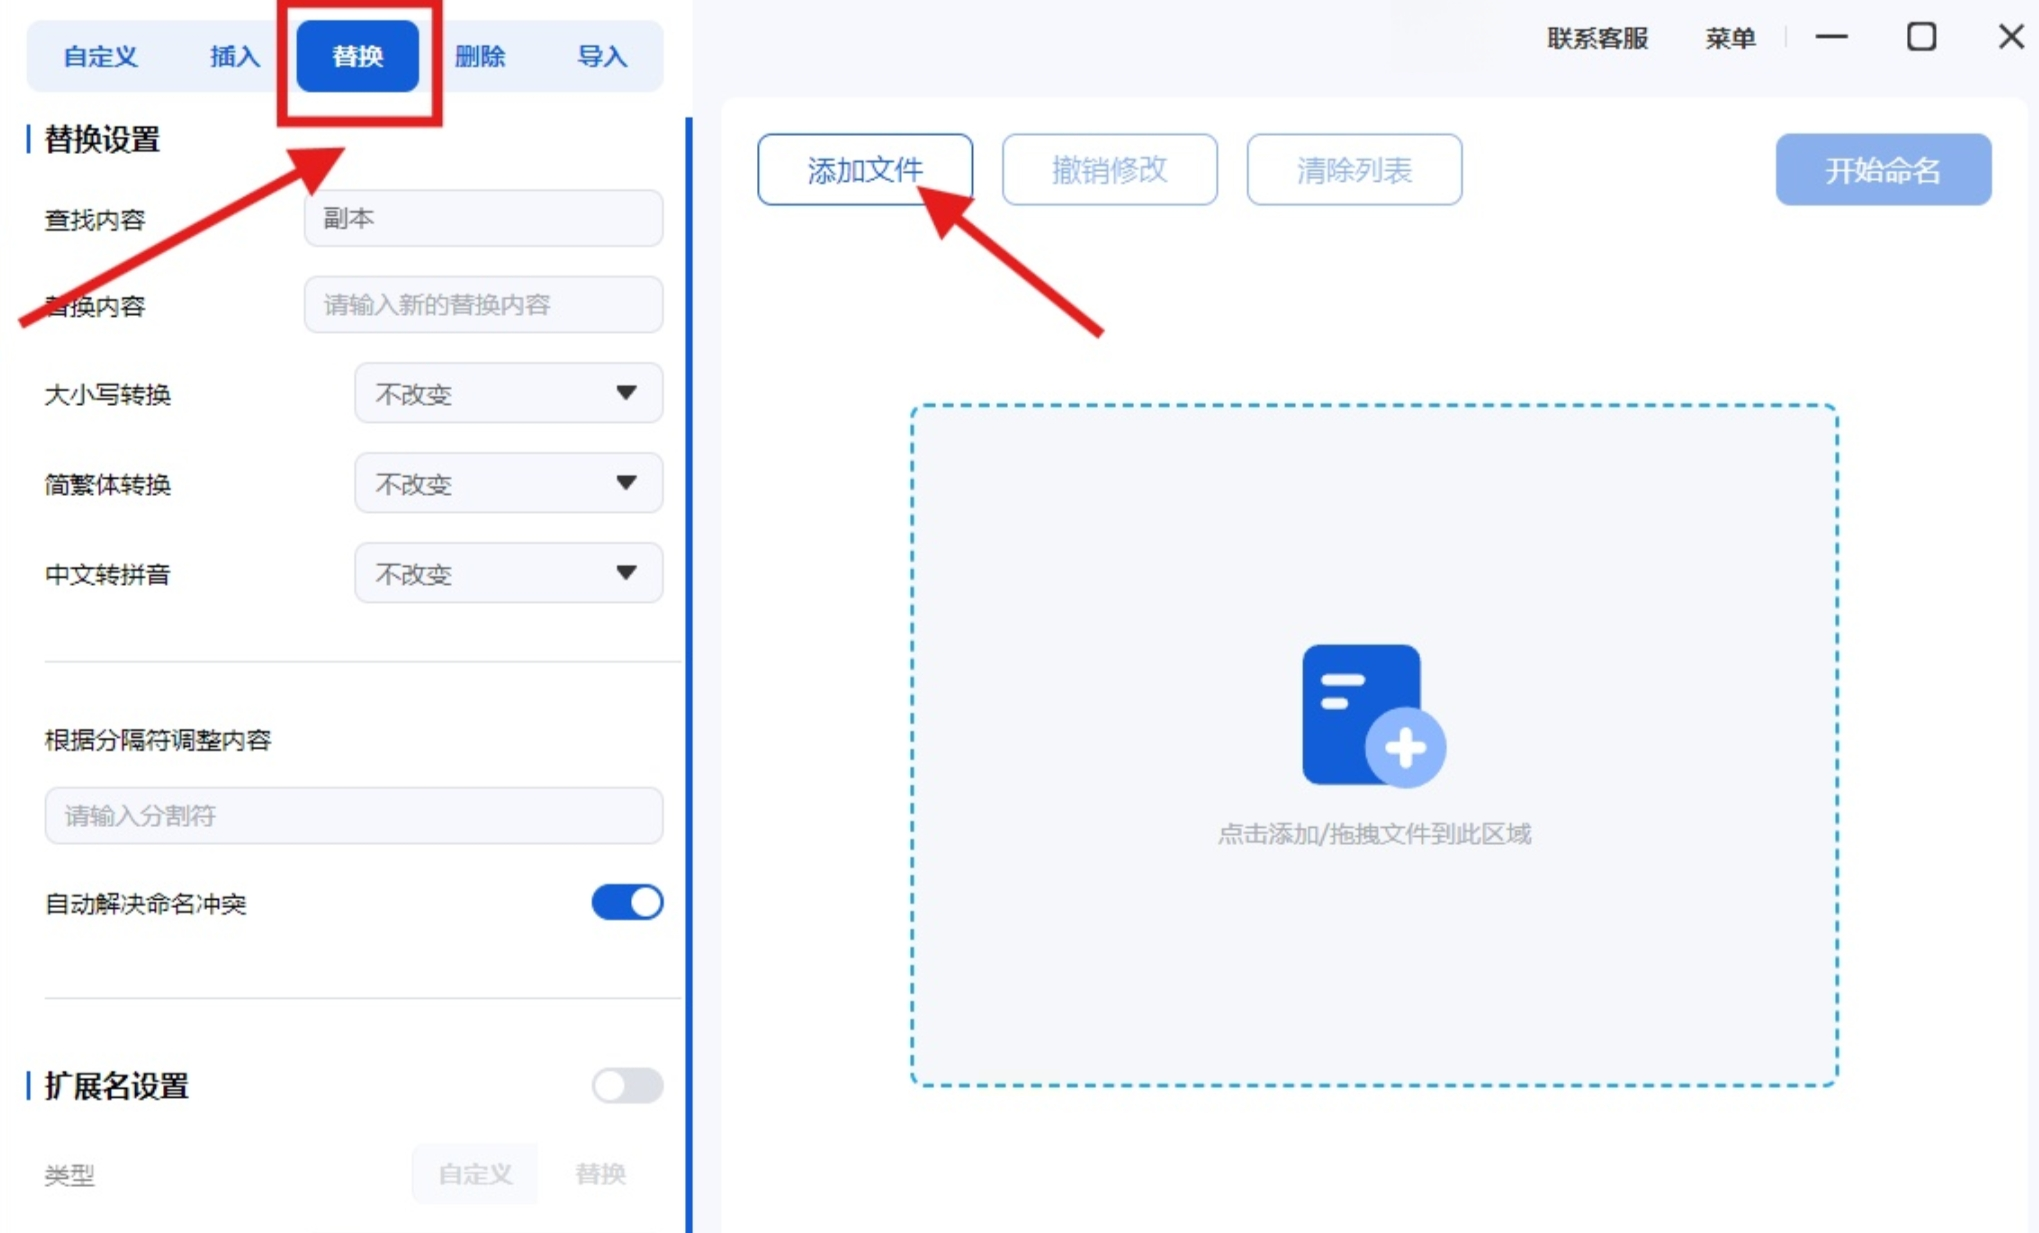Expand the 简繁体转换 dropdown
Viewport: 2039px width, 1233px height.
508,483
